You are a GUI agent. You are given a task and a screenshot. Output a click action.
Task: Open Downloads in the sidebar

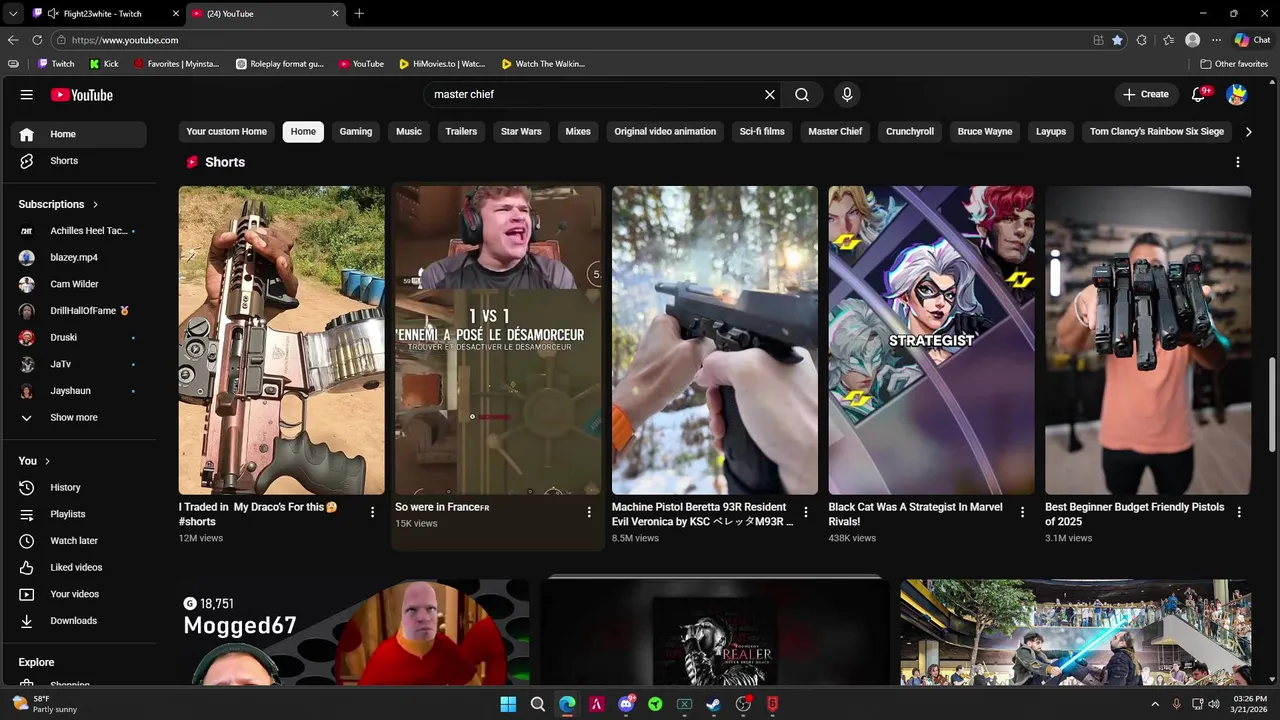click(x=79, y=621)
